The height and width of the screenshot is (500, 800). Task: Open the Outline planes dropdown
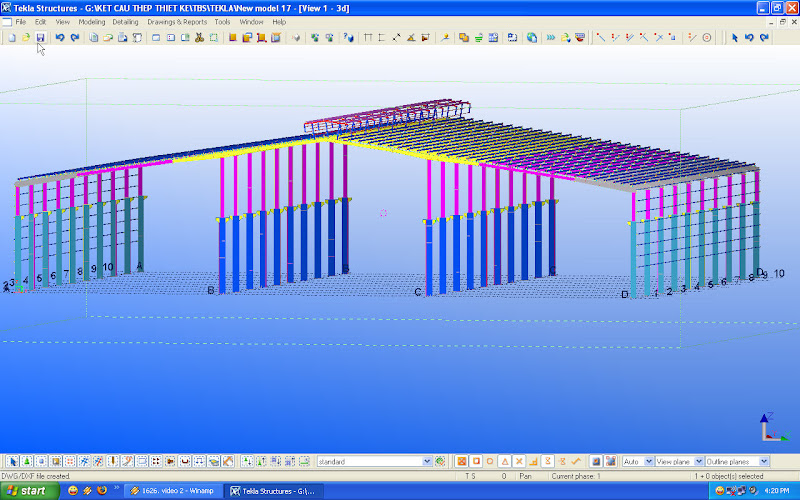[764, 462]
